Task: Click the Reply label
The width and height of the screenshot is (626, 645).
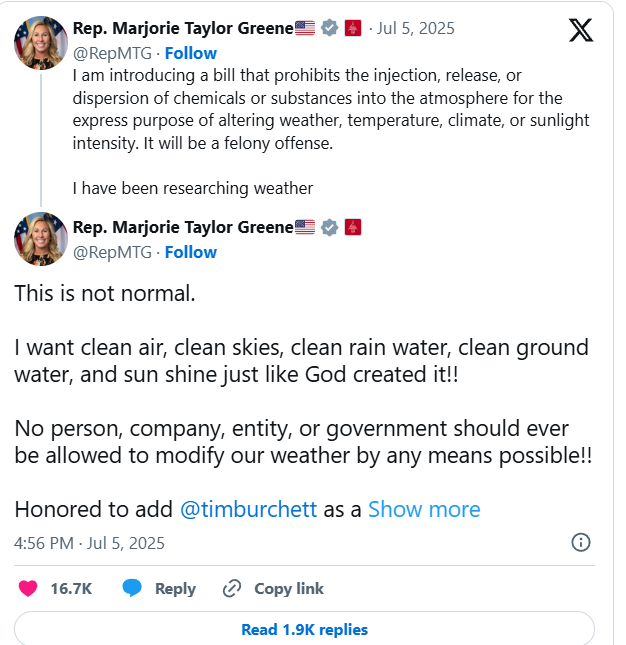Action: pos(175,589)
